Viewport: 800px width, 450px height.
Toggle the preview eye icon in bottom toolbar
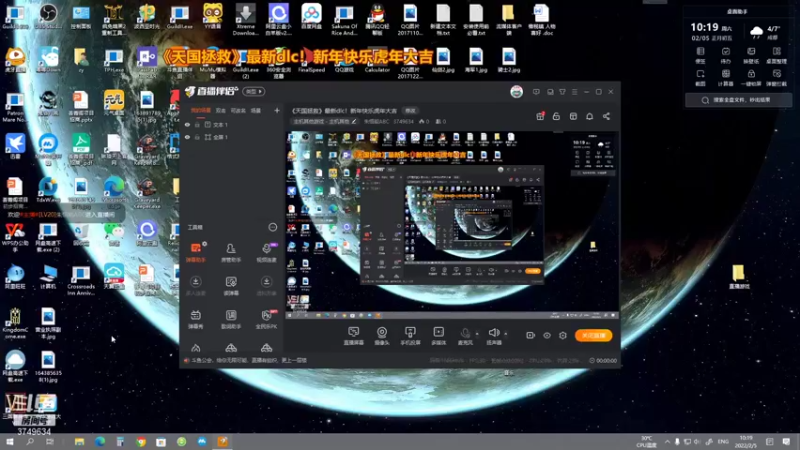(547, 335)
